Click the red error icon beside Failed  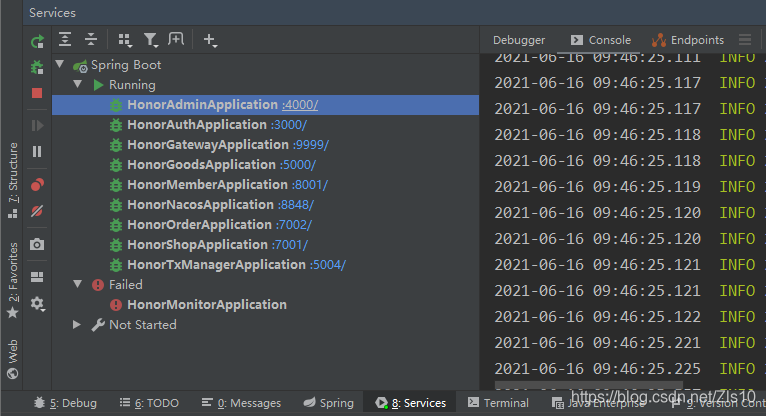[98, 285]
